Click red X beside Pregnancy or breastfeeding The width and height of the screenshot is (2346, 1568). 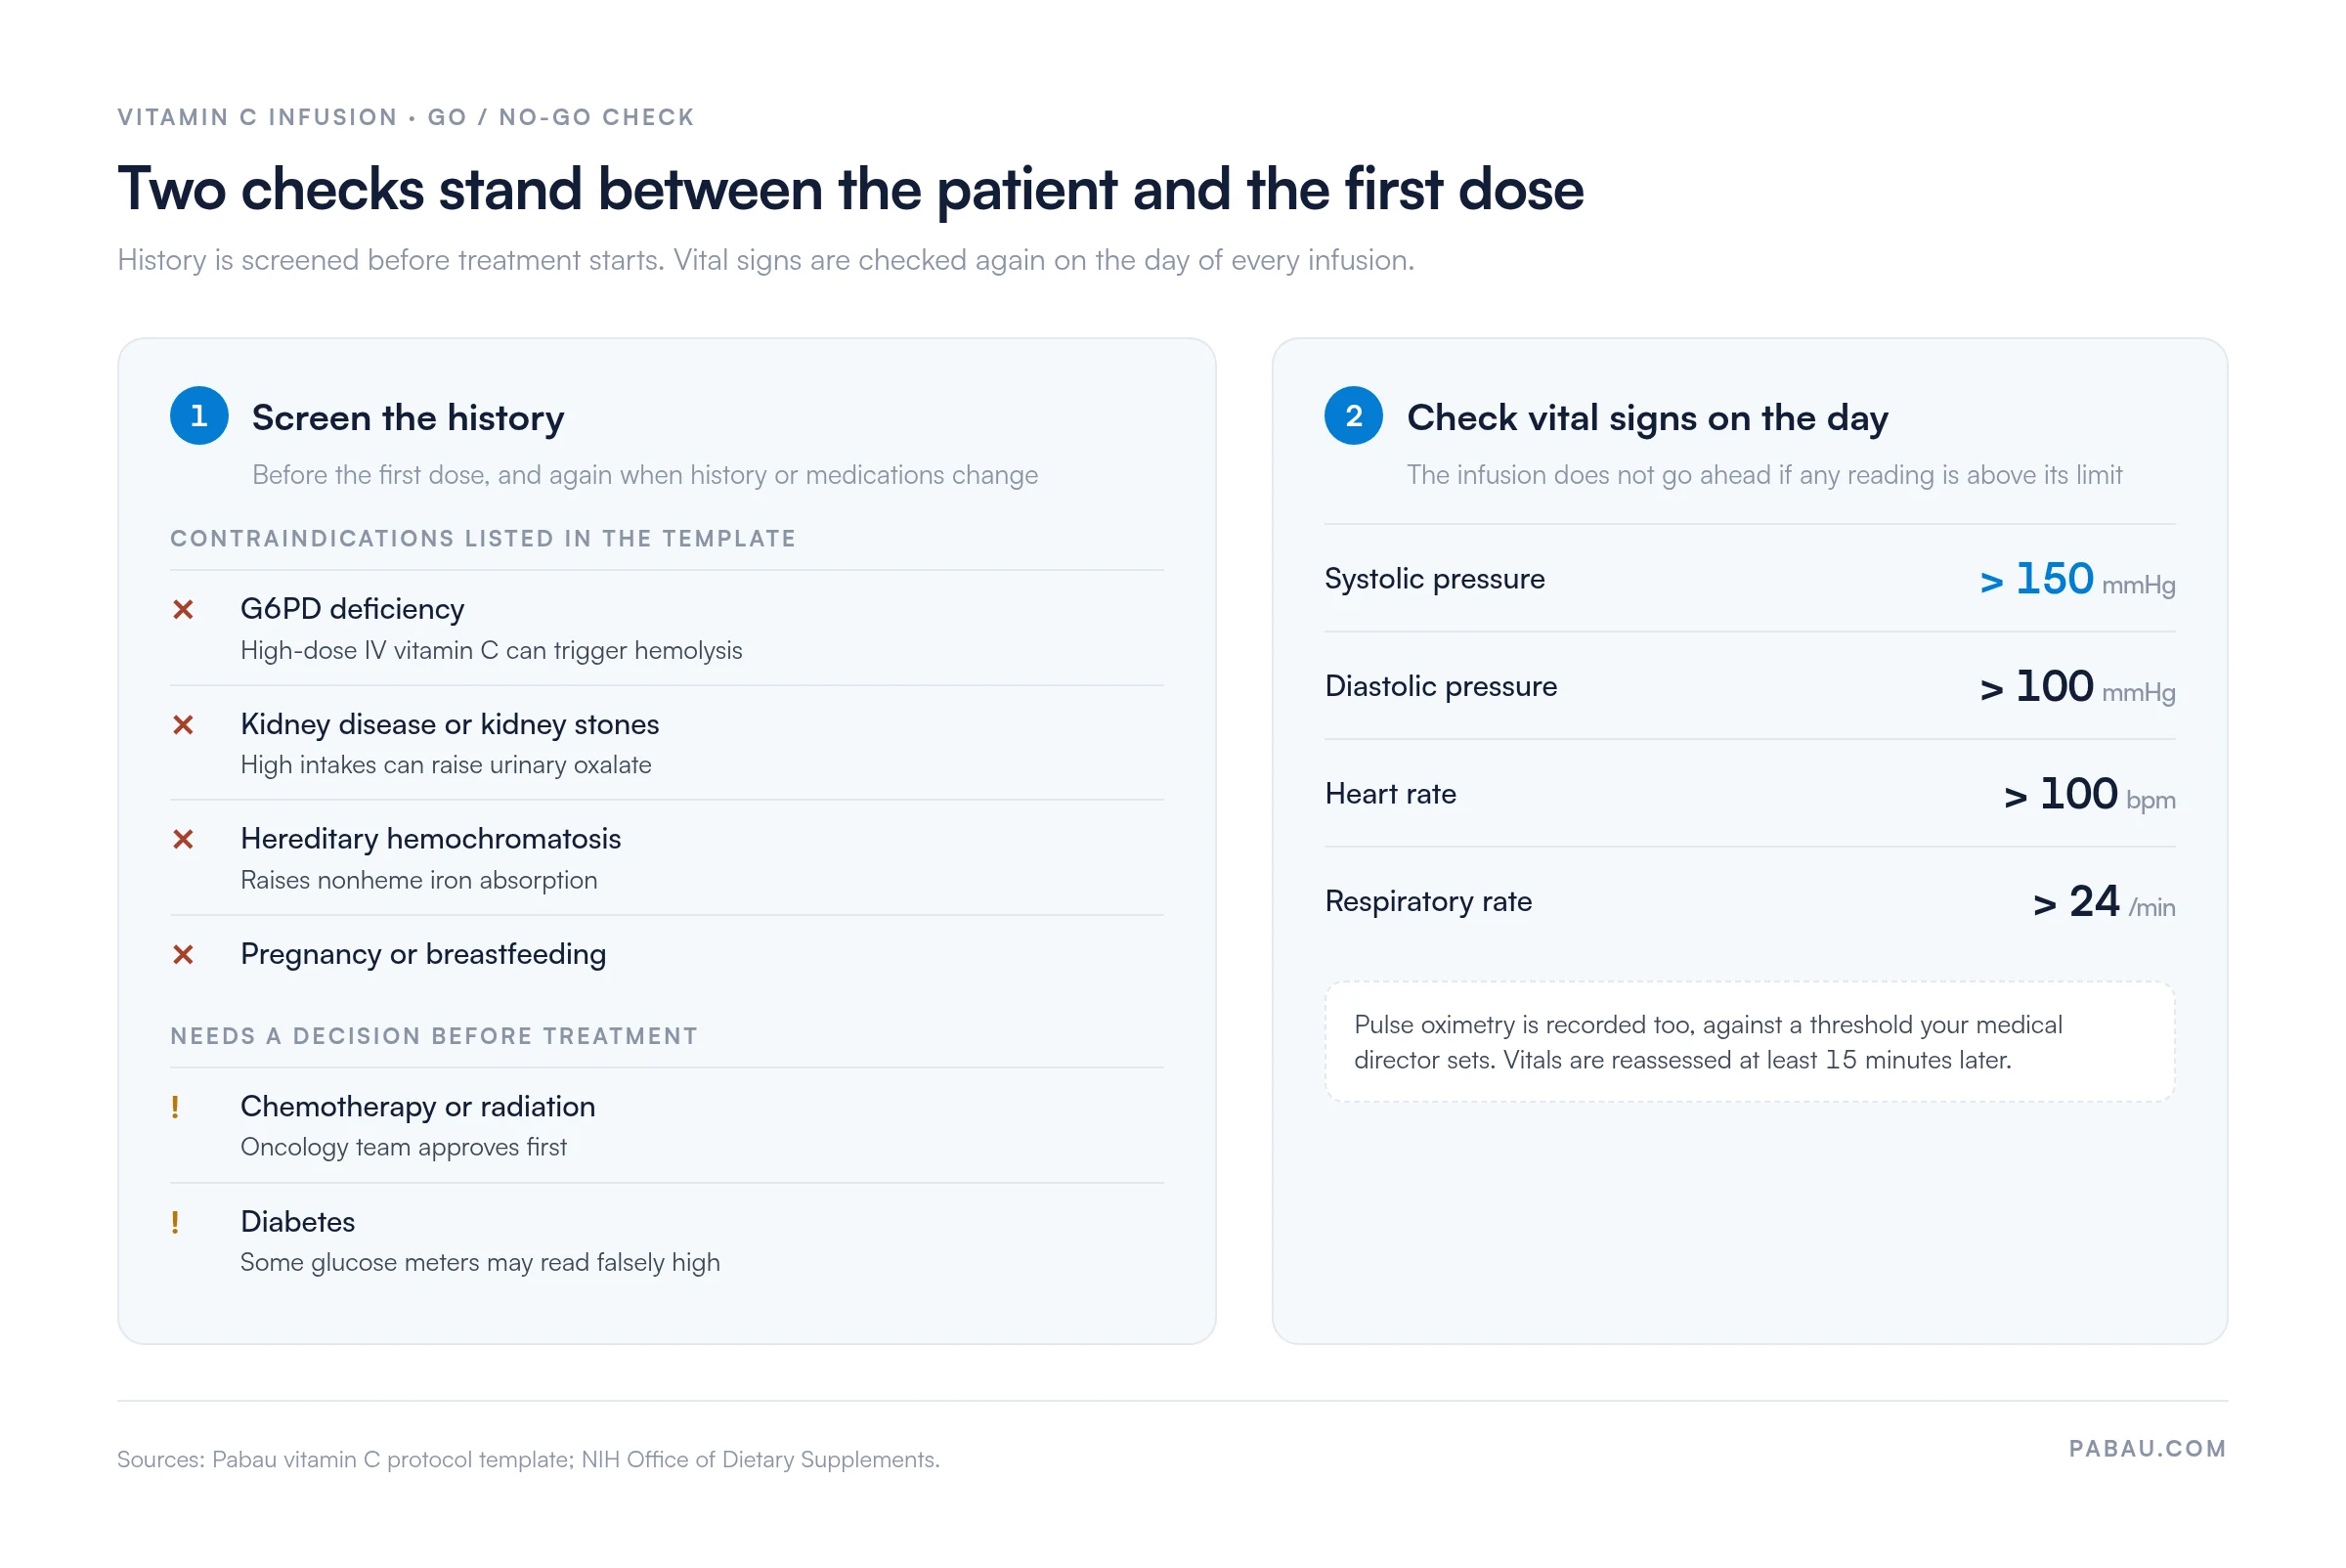click(x=183, y=955)
